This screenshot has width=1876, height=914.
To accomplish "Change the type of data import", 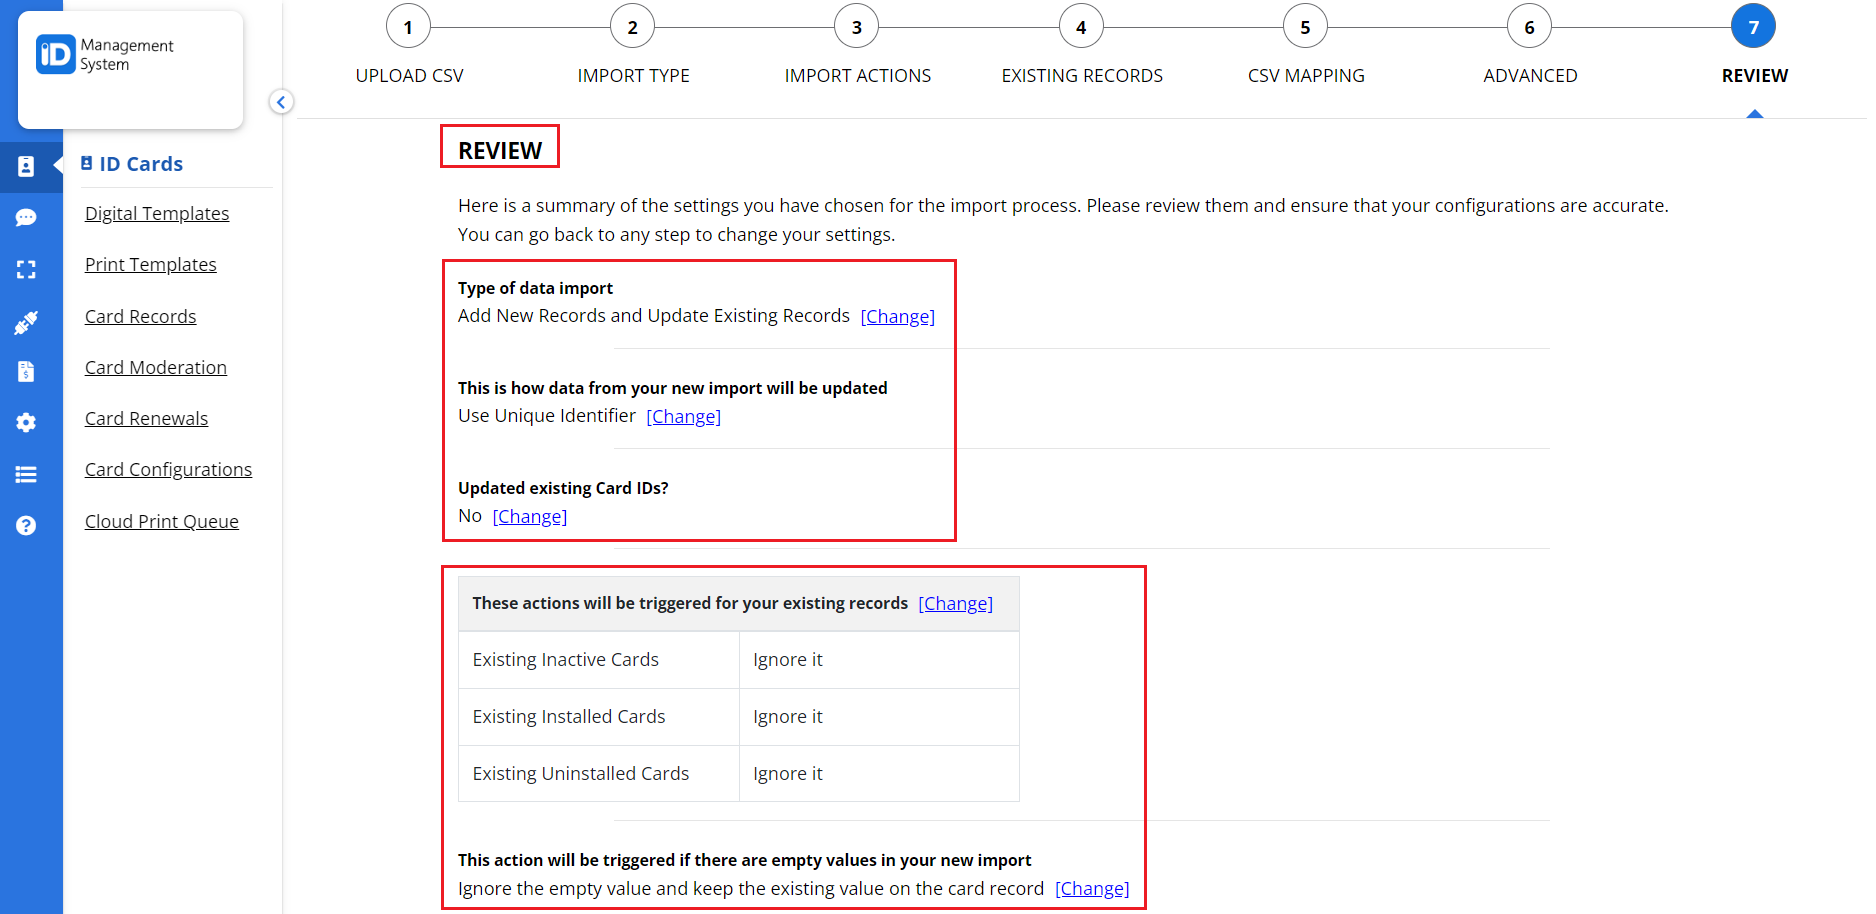I will (897, 317).
